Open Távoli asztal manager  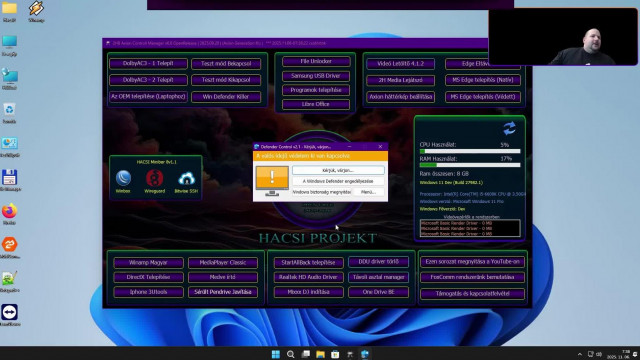378,277
